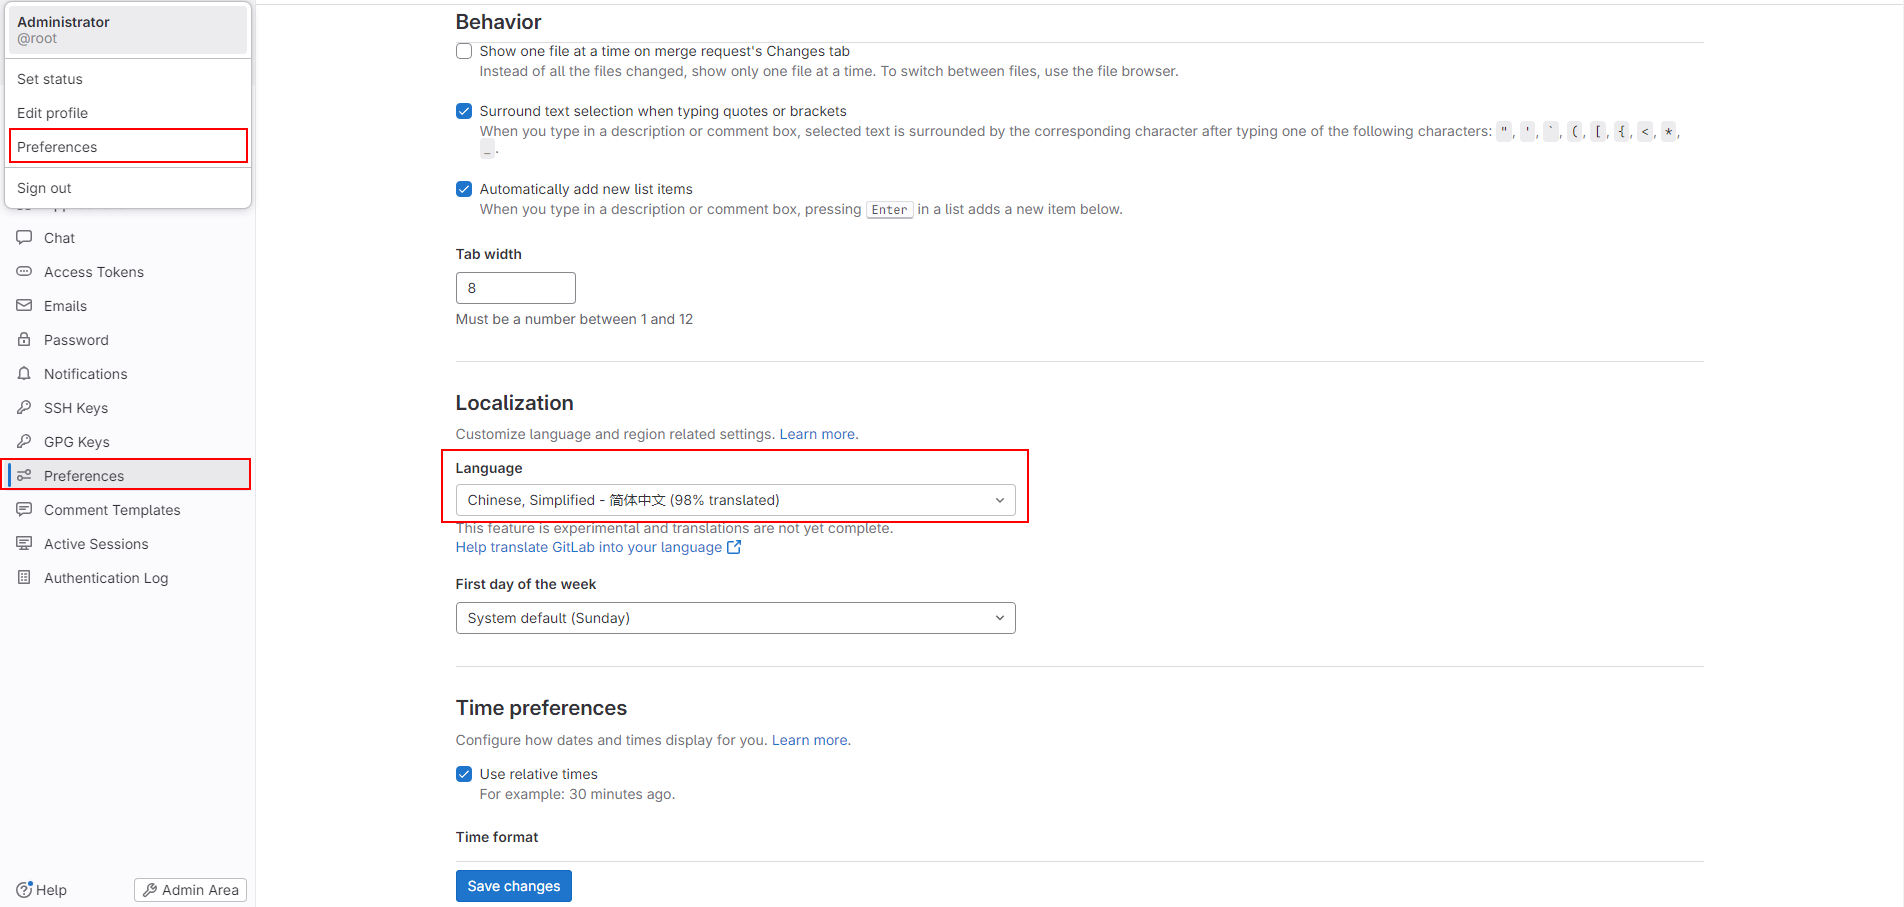Click the Help question mark icon
This screenshot has height=907, width=1904.
pos(24,889)
